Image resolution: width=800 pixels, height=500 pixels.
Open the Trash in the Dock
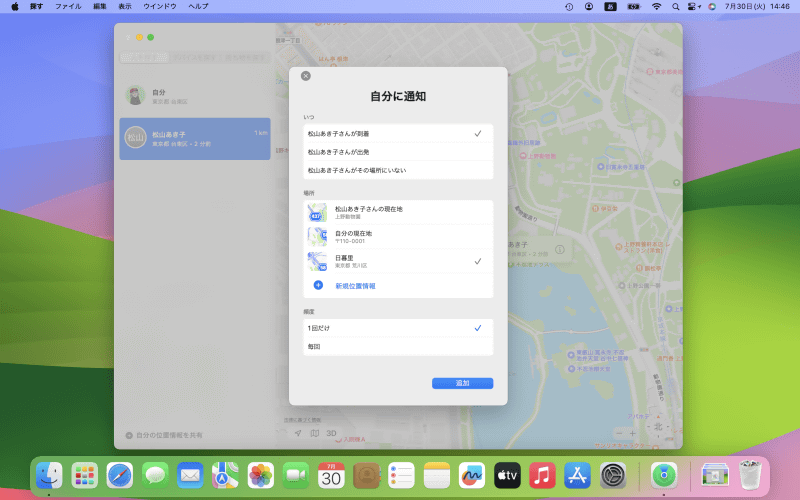click(750, 476)
